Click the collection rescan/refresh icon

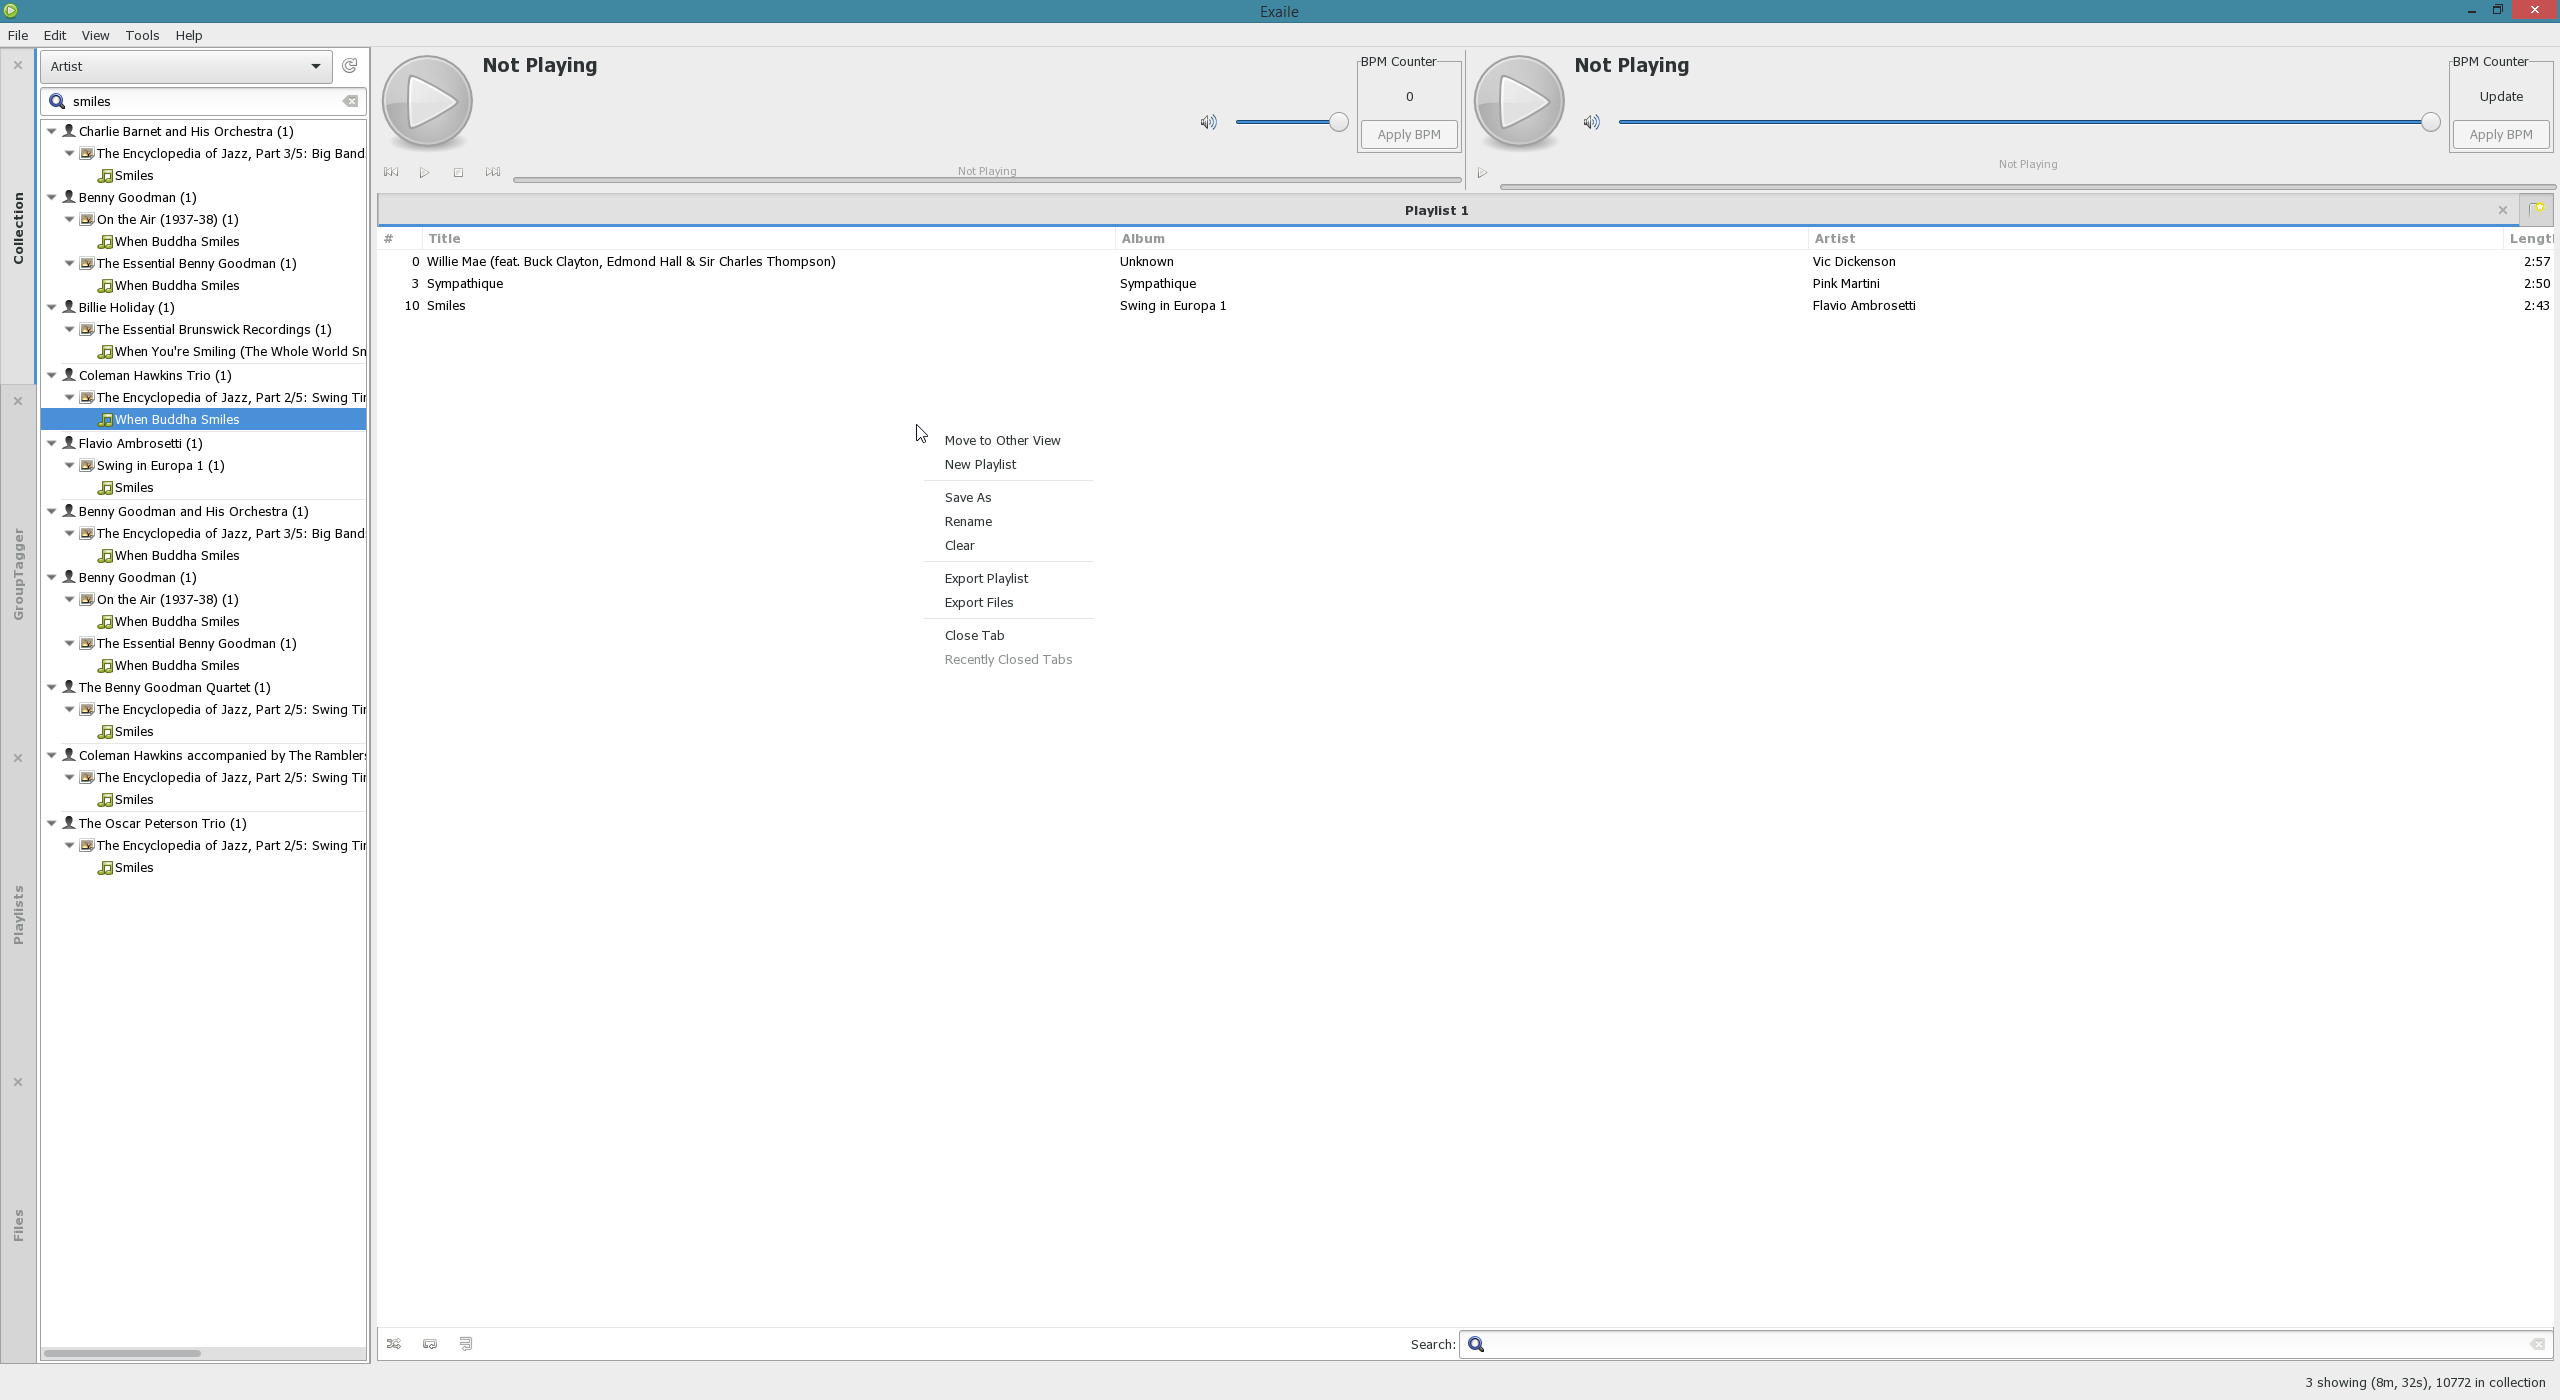pyautogui.click(x=349, y=66)
